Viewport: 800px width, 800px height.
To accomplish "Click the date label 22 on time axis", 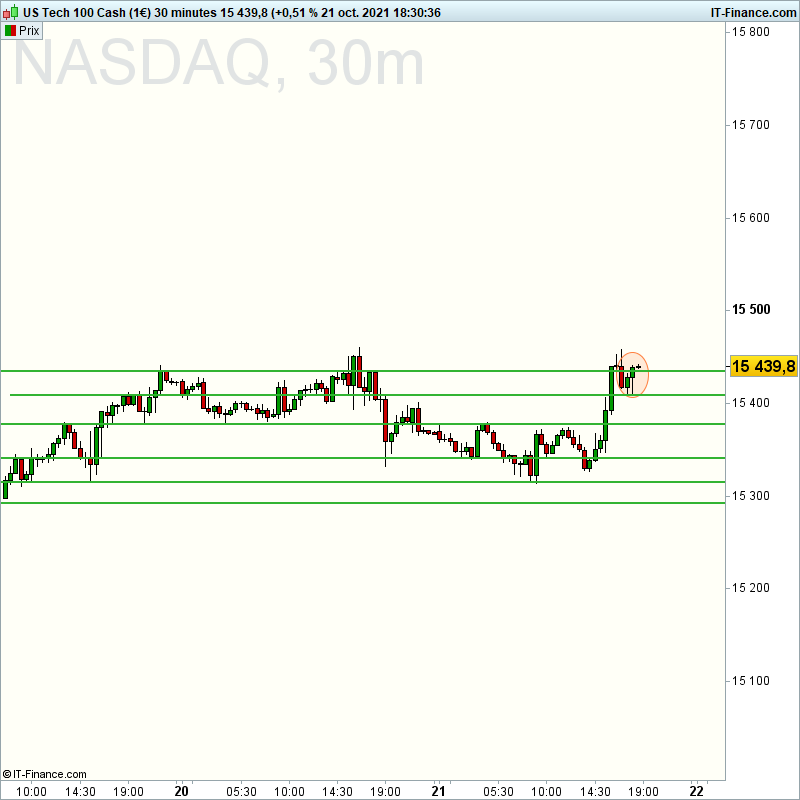I will click(696, 791).
